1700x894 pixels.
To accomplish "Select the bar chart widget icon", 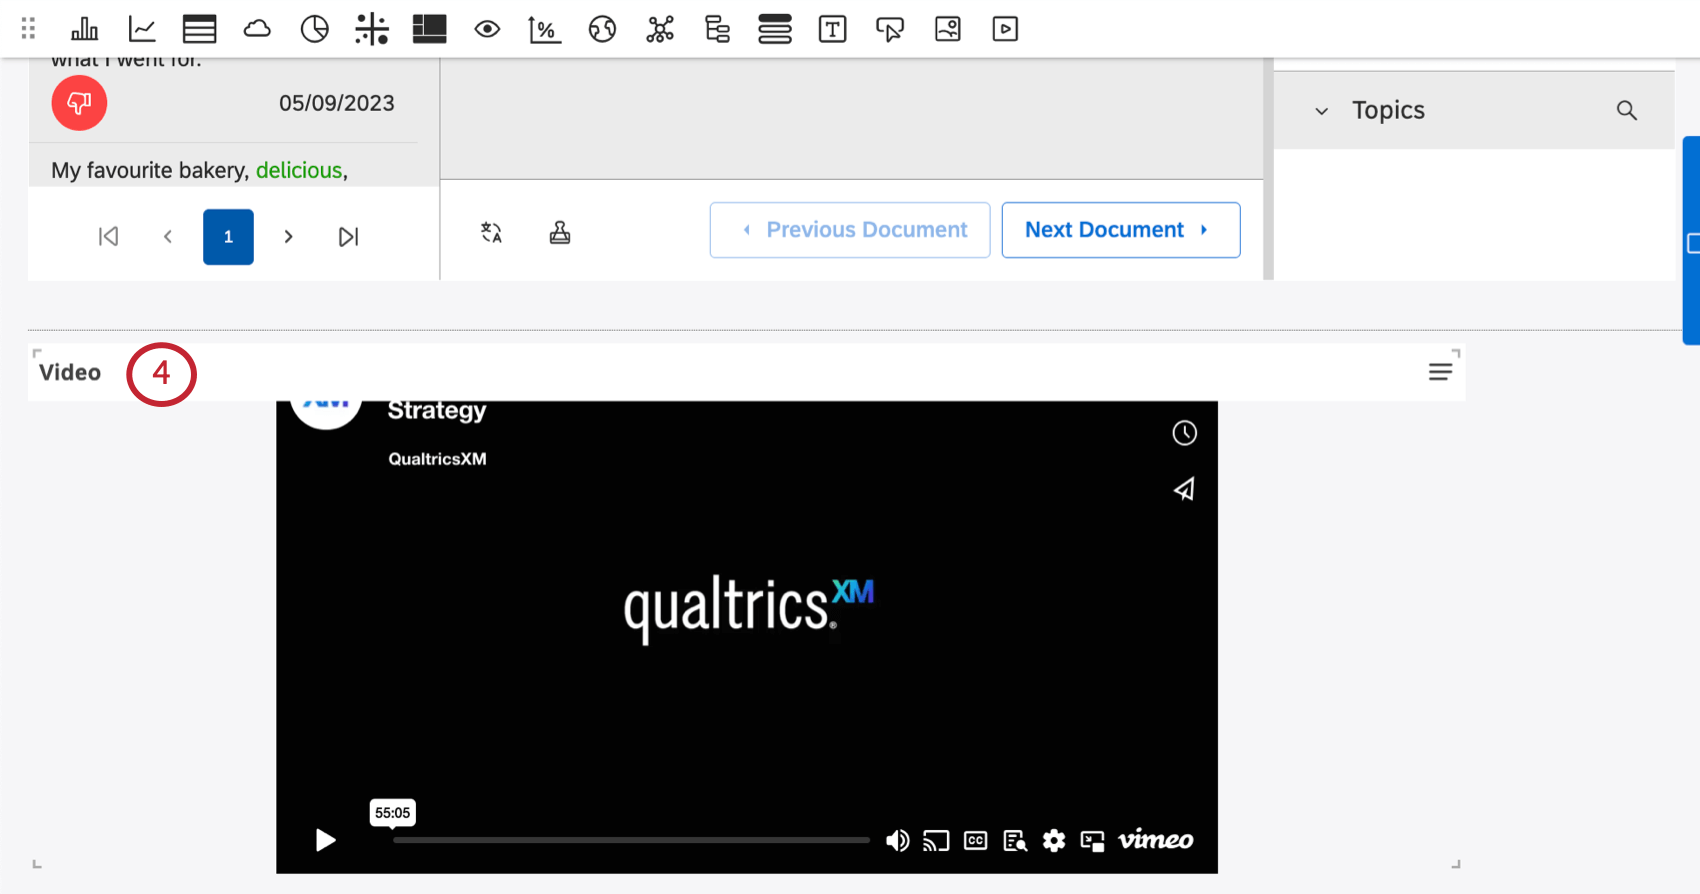I will [85, 29].
